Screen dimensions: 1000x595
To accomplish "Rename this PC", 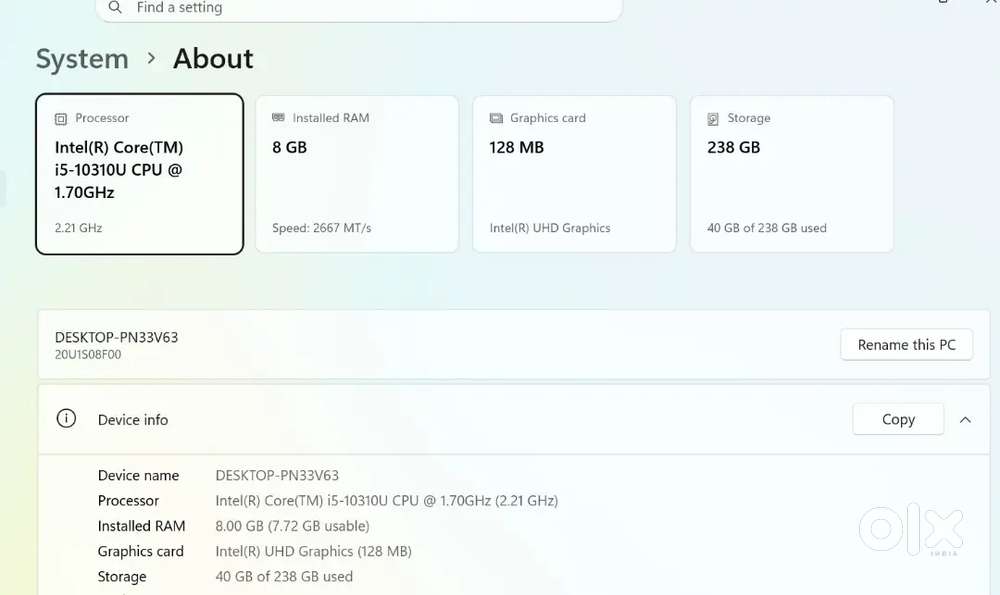I will (906, 344).
